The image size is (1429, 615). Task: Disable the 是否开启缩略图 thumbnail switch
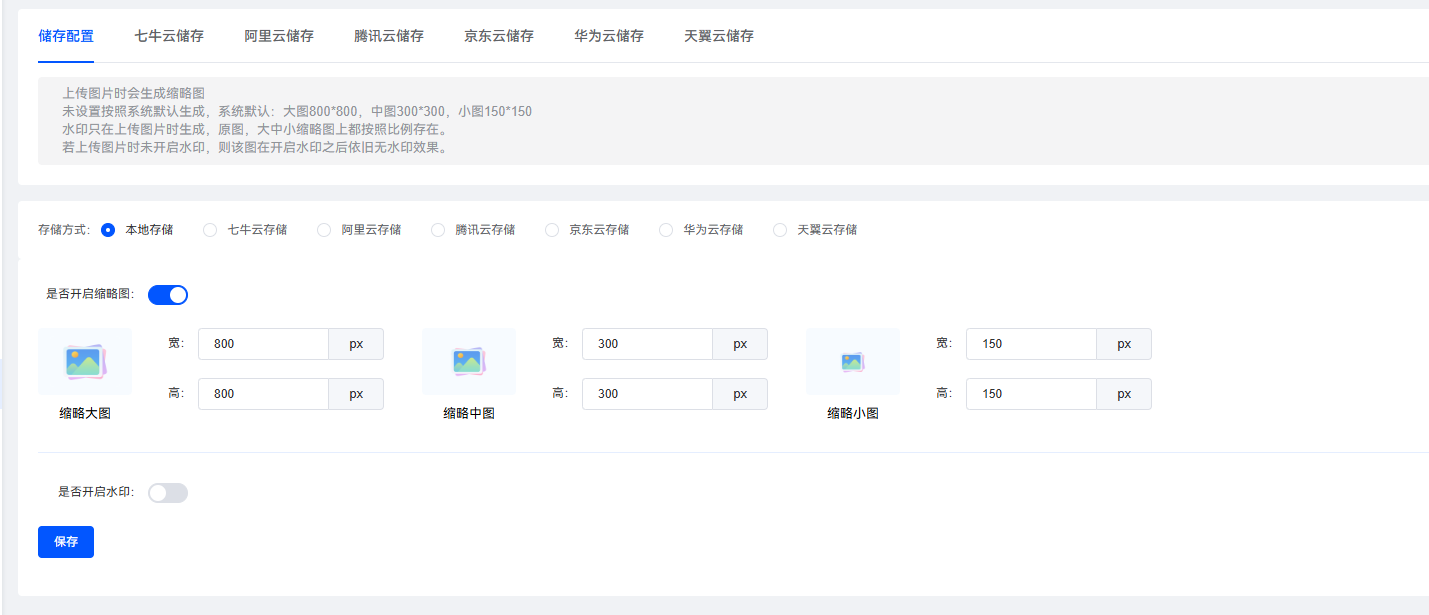click(x=168, y=295)
